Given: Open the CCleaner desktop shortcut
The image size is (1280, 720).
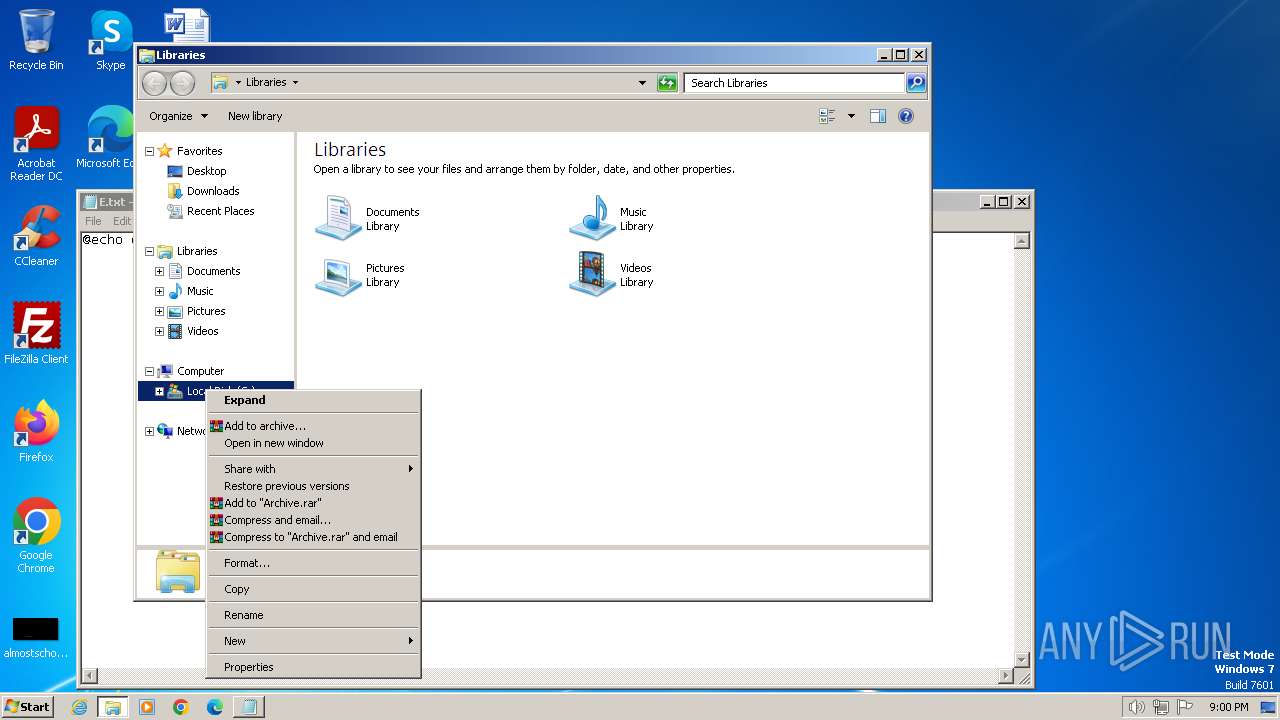Looking at the screenshot, I should (36, 236).
